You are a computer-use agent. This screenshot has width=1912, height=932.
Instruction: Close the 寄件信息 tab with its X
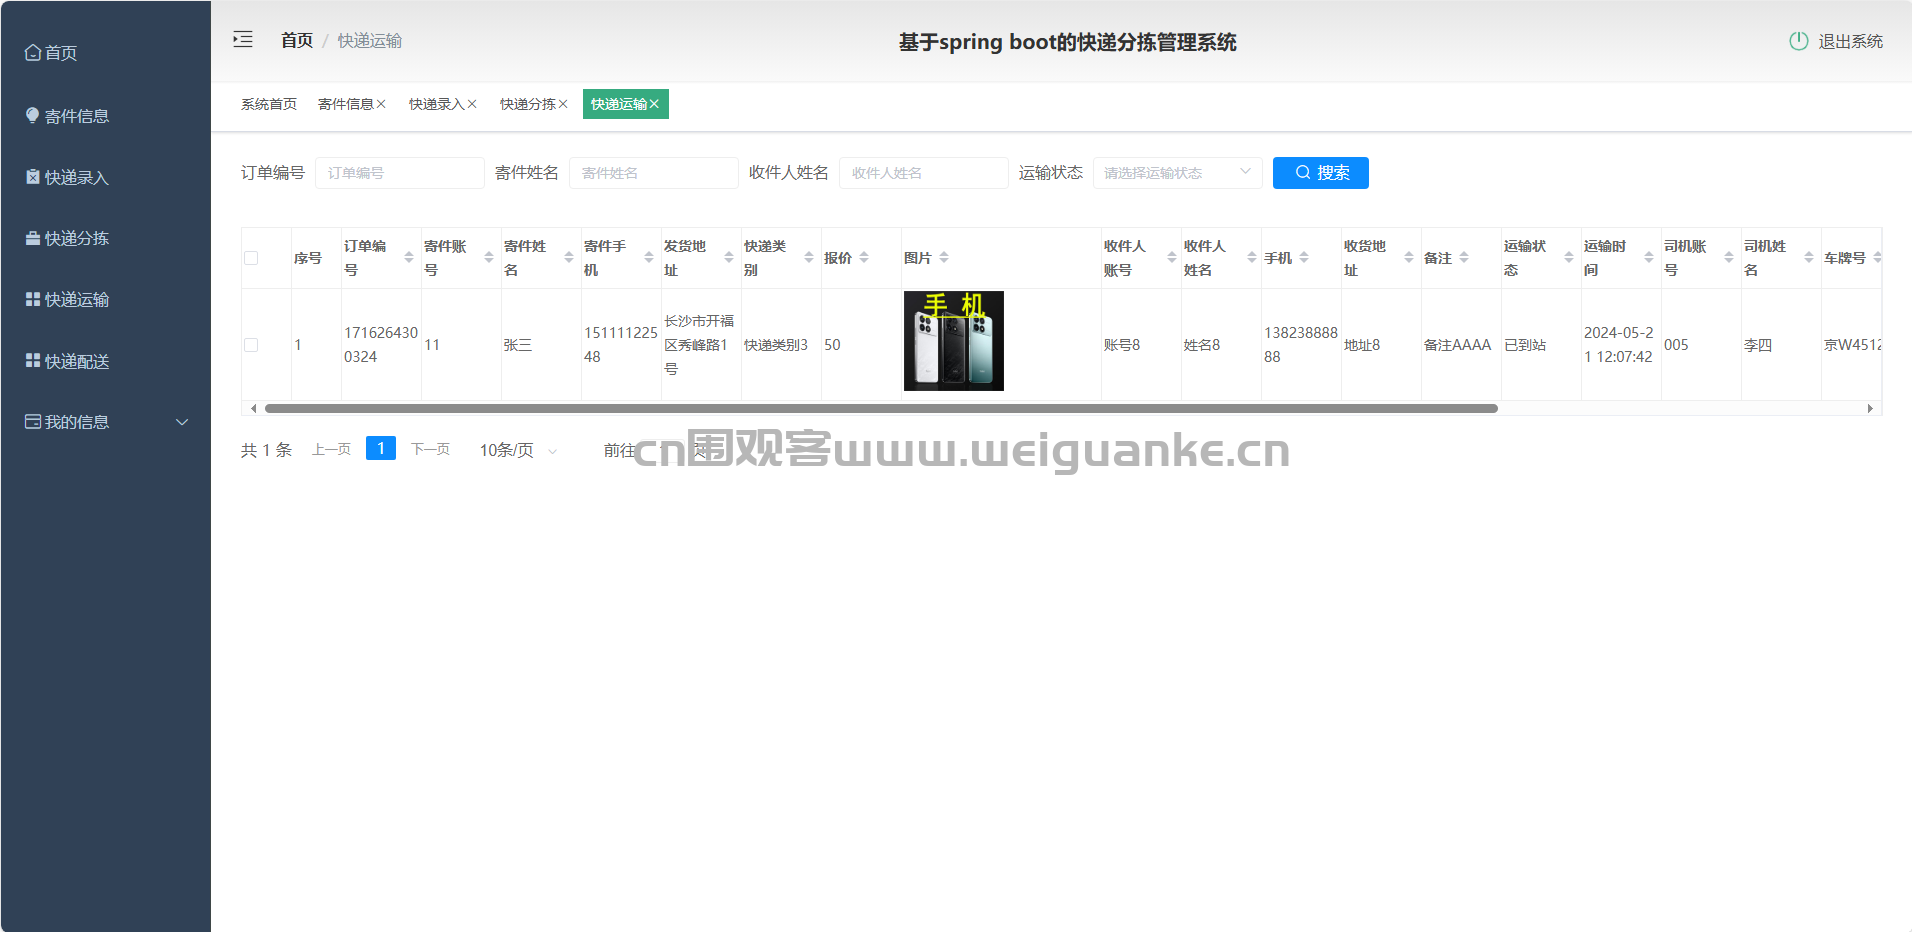(x=381, y=104)
